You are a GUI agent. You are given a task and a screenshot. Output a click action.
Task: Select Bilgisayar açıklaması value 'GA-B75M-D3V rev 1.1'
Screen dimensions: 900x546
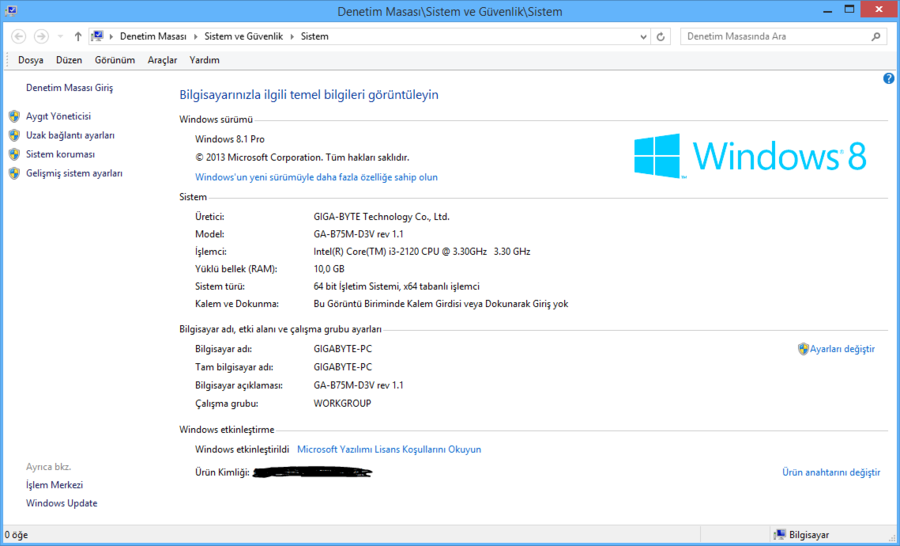pyautogui.click(x=358, y=385)
